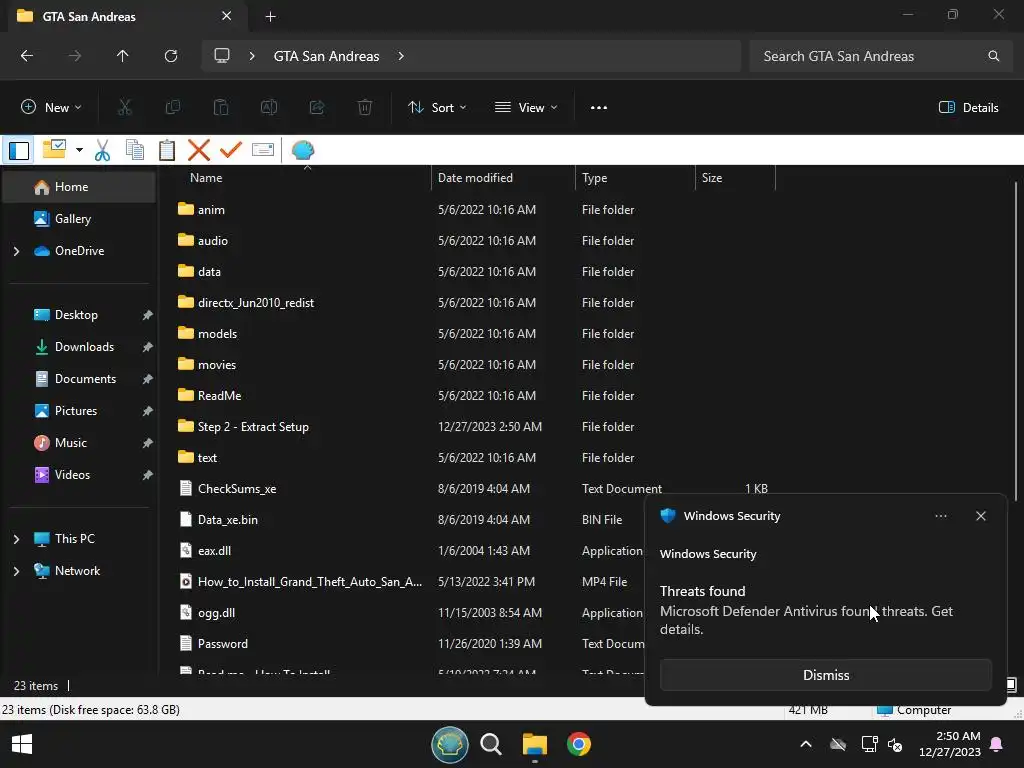Screen dimensions: 1024x768
Task: Open the New dropdown menu
Action: [51, 108]
